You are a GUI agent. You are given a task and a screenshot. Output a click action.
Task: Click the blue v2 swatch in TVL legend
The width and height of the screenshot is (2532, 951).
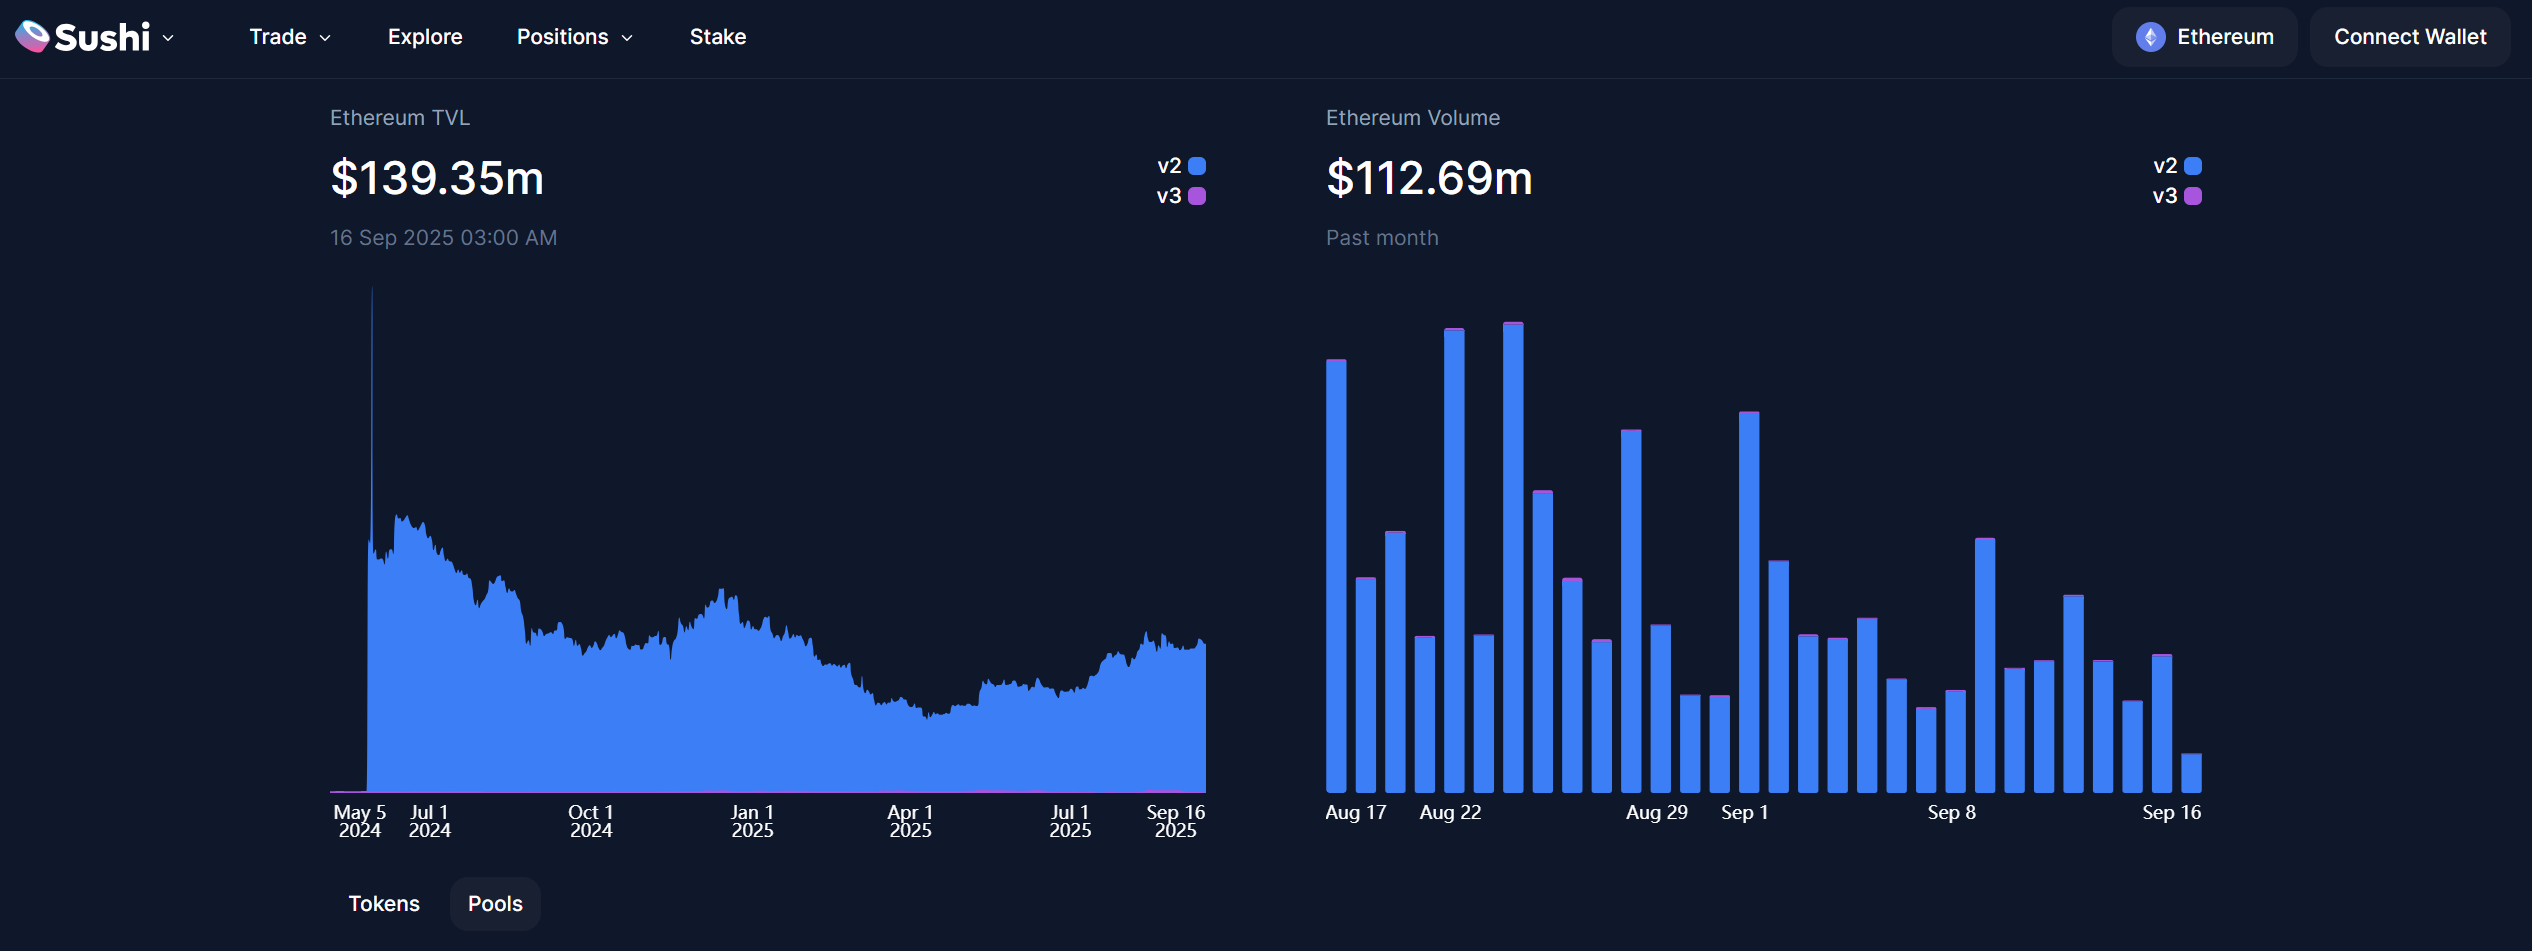[x=1197, y=166]
